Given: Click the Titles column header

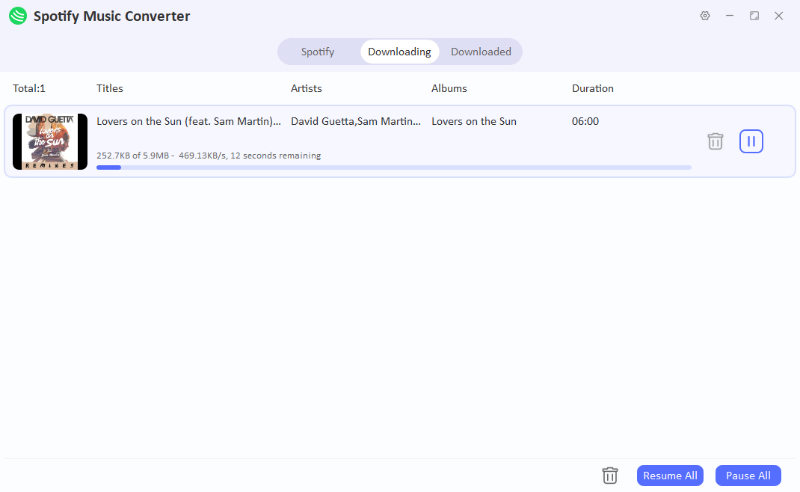Looking at the screenshot, I should (110, 88).
